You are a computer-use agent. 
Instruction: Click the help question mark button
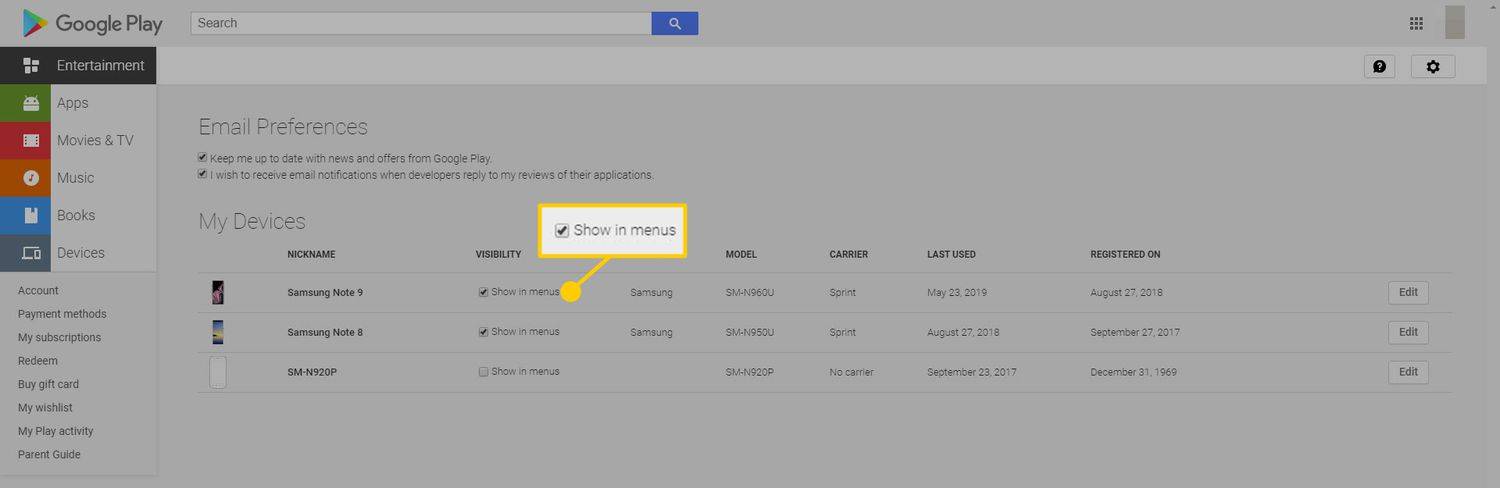click(1379, 66)
